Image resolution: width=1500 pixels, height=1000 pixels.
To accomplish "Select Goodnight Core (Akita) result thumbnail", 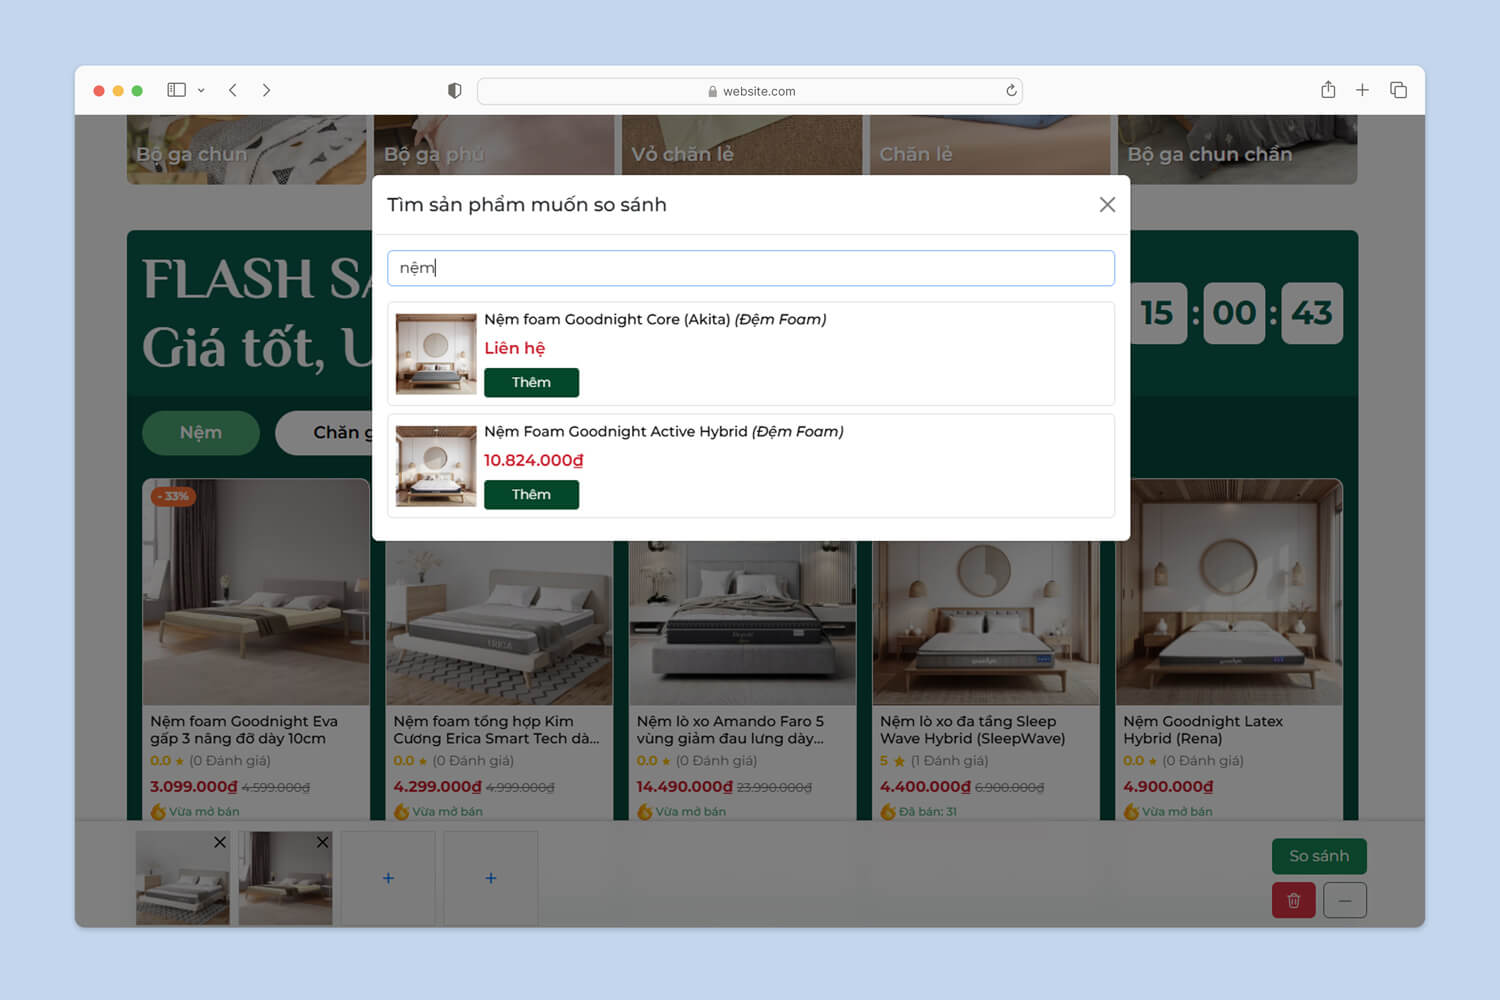I will (x=436, y=354).
